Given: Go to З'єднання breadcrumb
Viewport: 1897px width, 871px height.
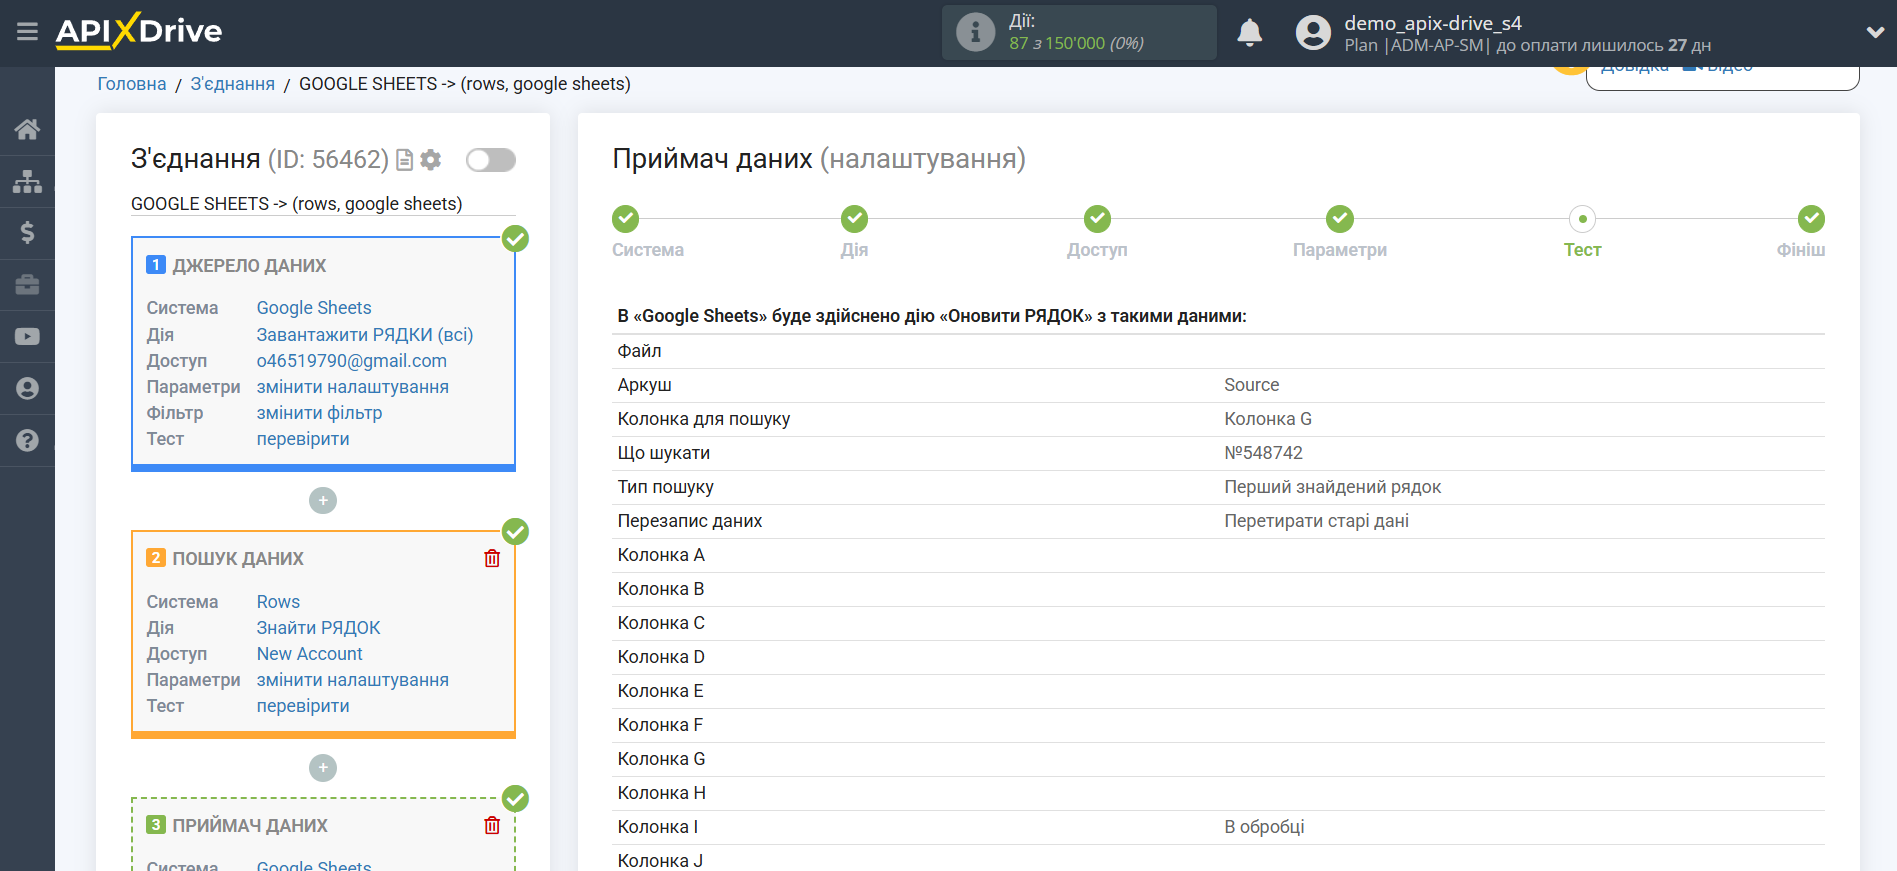Looking at the screenshot, I should (x=232, y=84).
